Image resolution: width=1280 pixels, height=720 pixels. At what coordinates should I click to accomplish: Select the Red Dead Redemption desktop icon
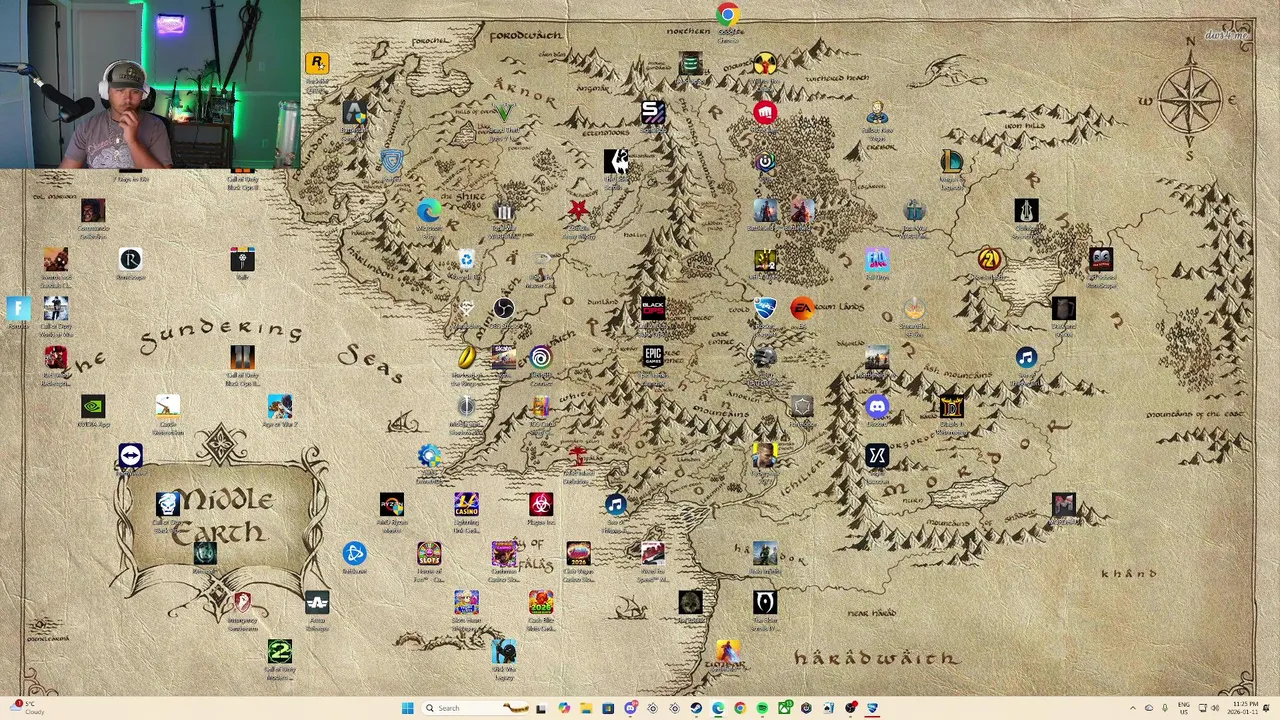click(x=55, y=357)
